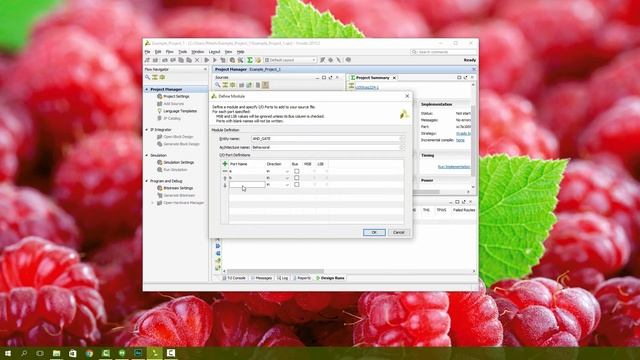Screen dimensions: 640x360
Task: Open the File menu
Action: 147,52
